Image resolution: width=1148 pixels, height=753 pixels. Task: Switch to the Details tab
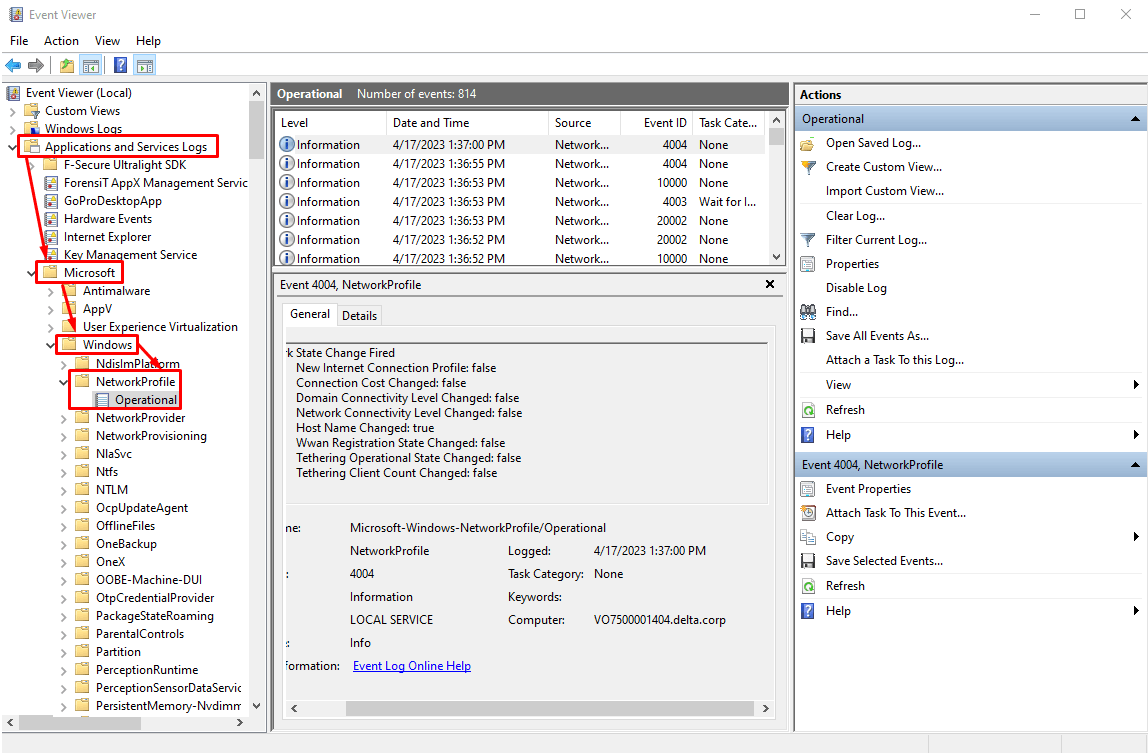tap(359, 315)
